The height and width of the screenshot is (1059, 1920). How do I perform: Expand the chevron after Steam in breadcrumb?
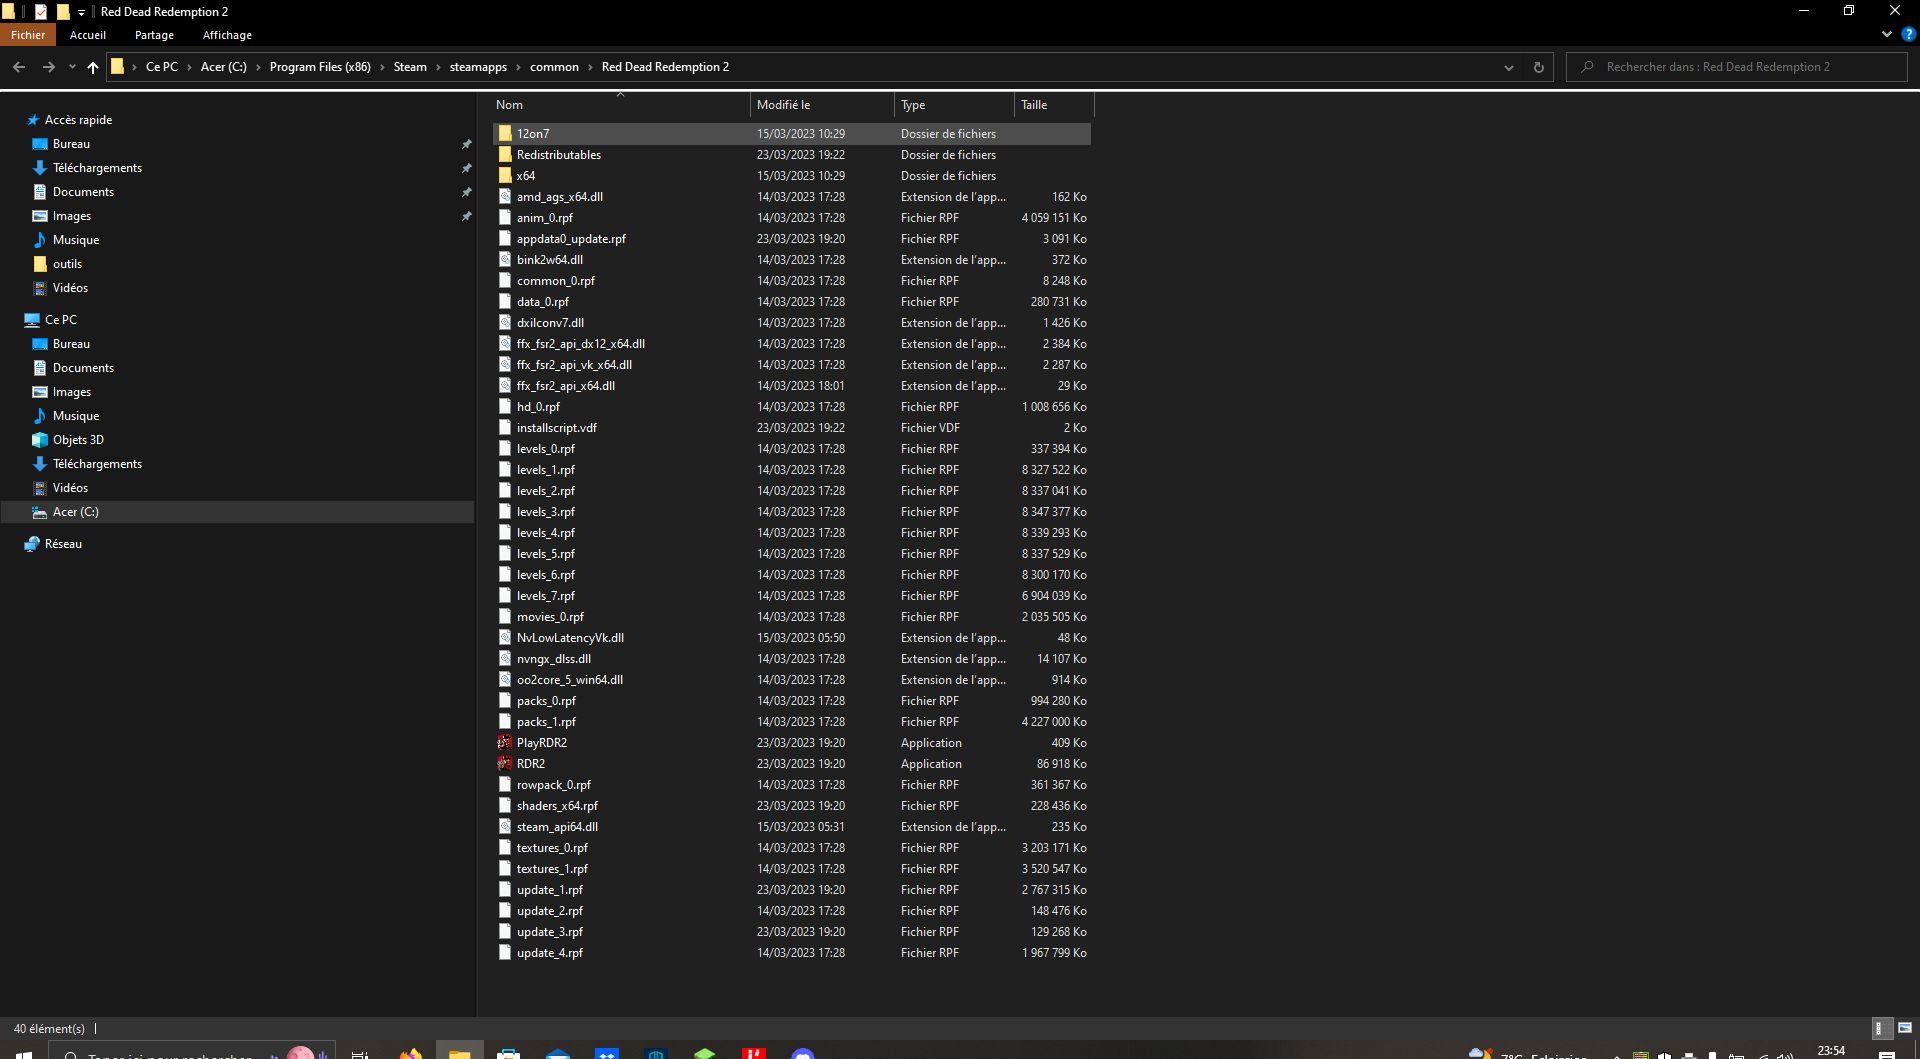coord(438,67)
